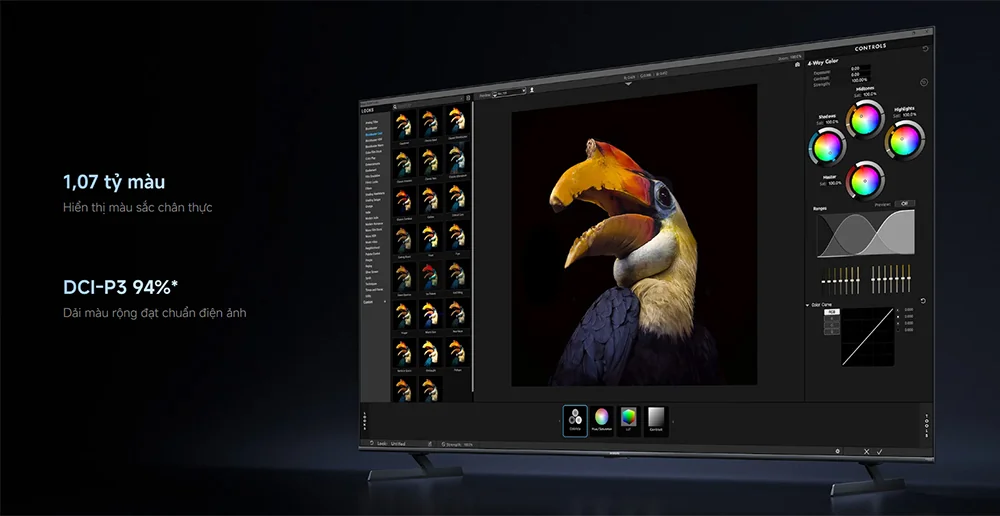The height and width of the screenshot is (516, 1000).
Task: Reset the 4-Way Color controls
Action: coord(923,83)
